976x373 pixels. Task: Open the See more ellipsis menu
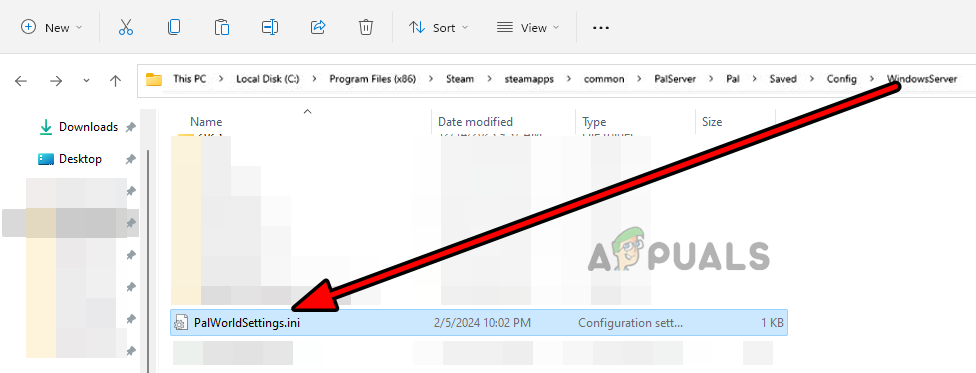click(x=601, y=27)
